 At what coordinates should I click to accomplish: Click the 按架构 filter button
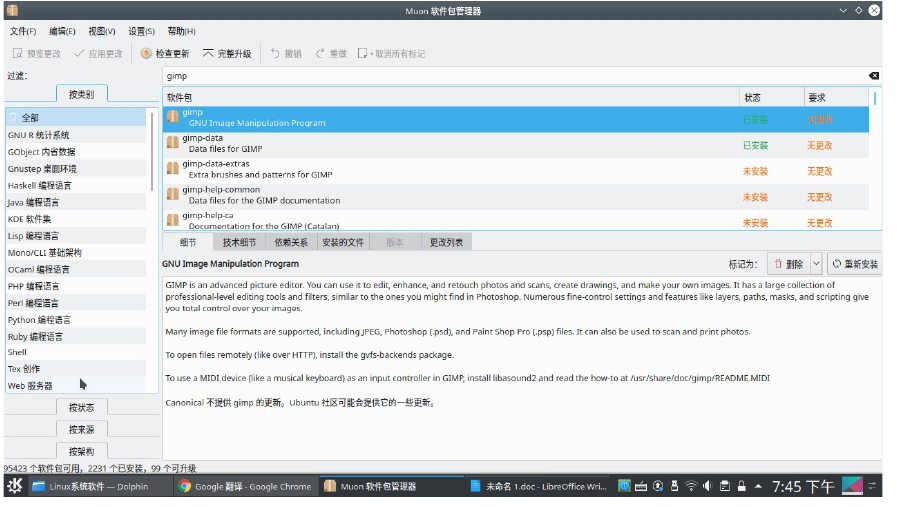81,451
